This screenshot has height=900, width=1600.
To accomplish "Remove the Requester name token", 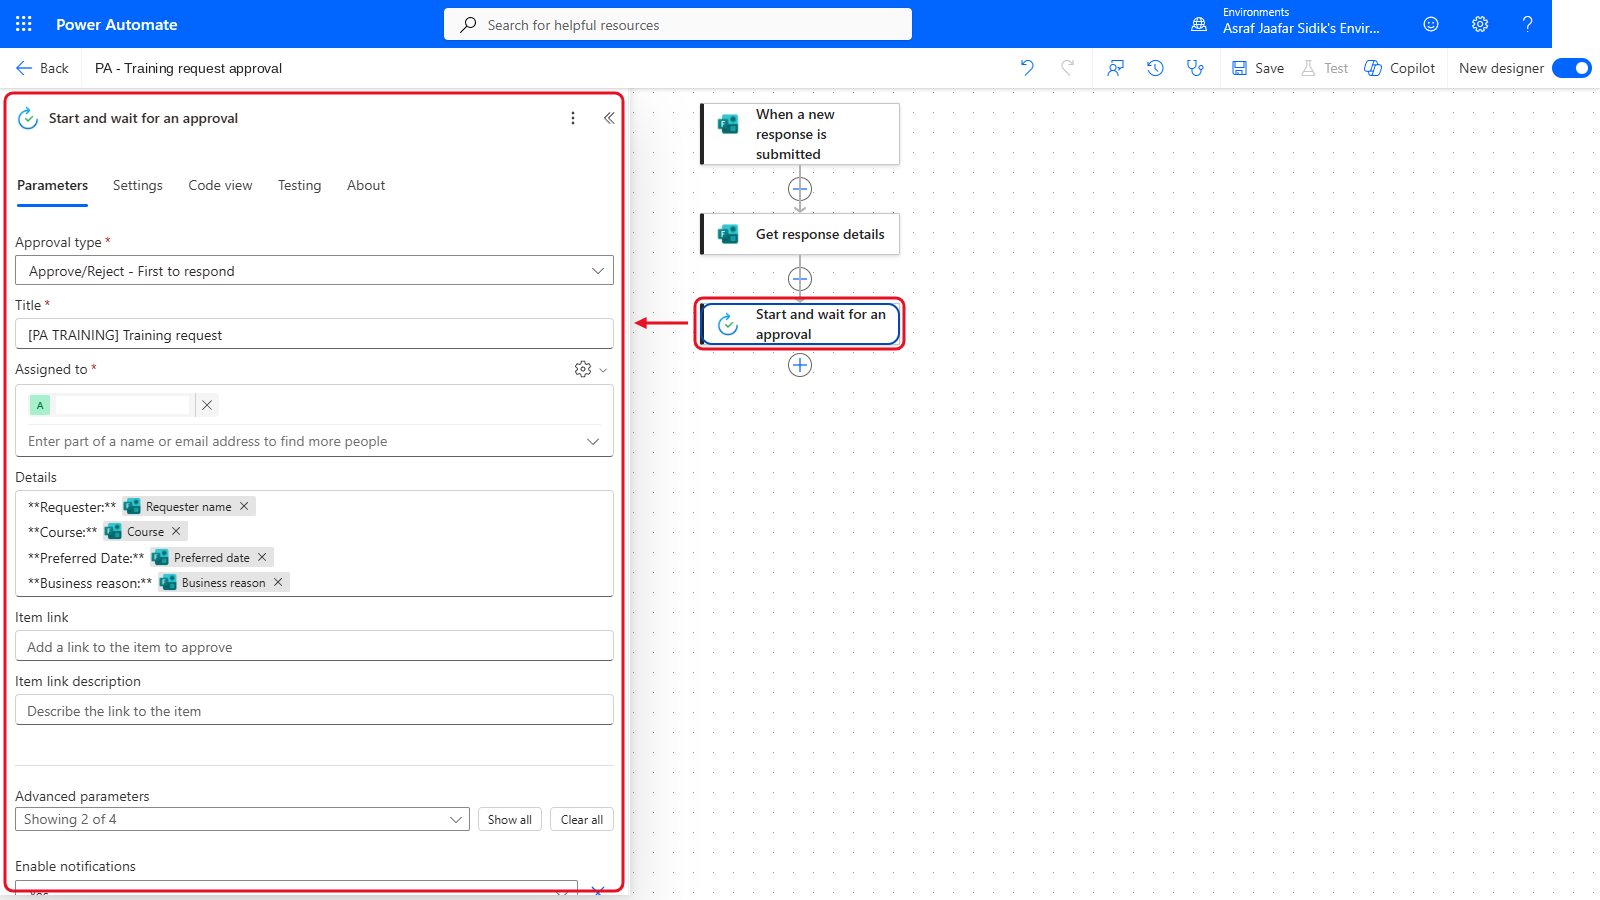I will (x=244, y=506).
